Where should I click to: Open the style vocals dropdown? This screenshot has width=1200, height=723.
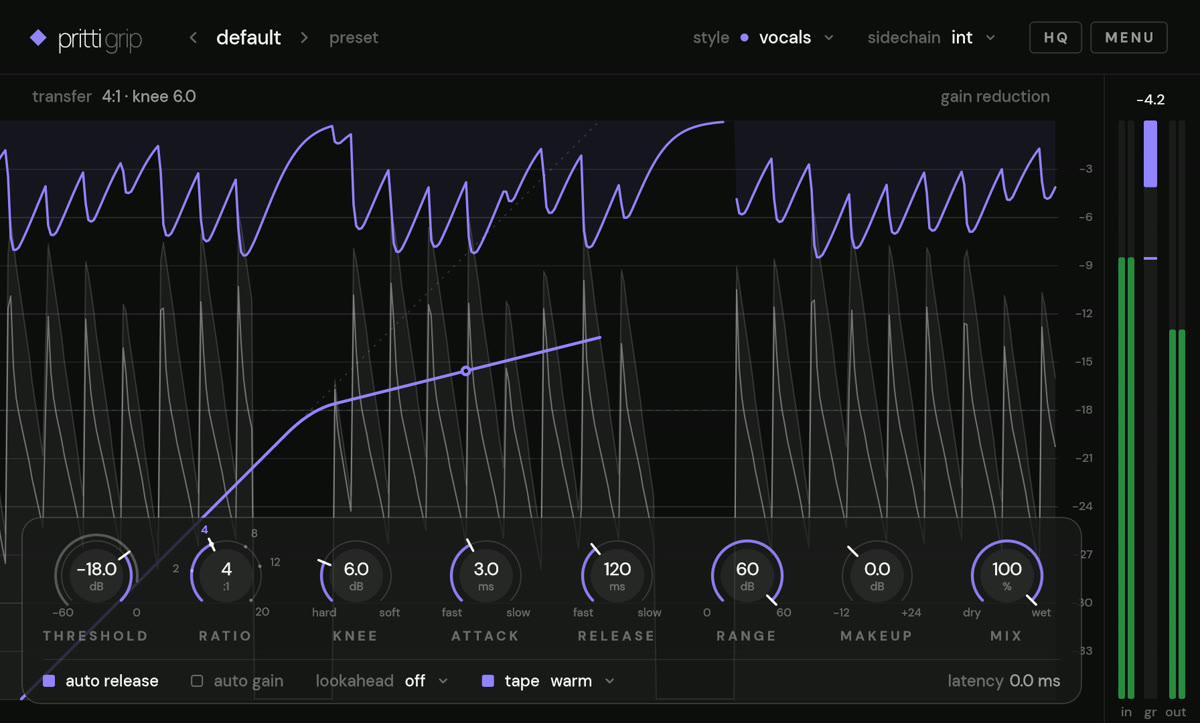tap(796, 38)
